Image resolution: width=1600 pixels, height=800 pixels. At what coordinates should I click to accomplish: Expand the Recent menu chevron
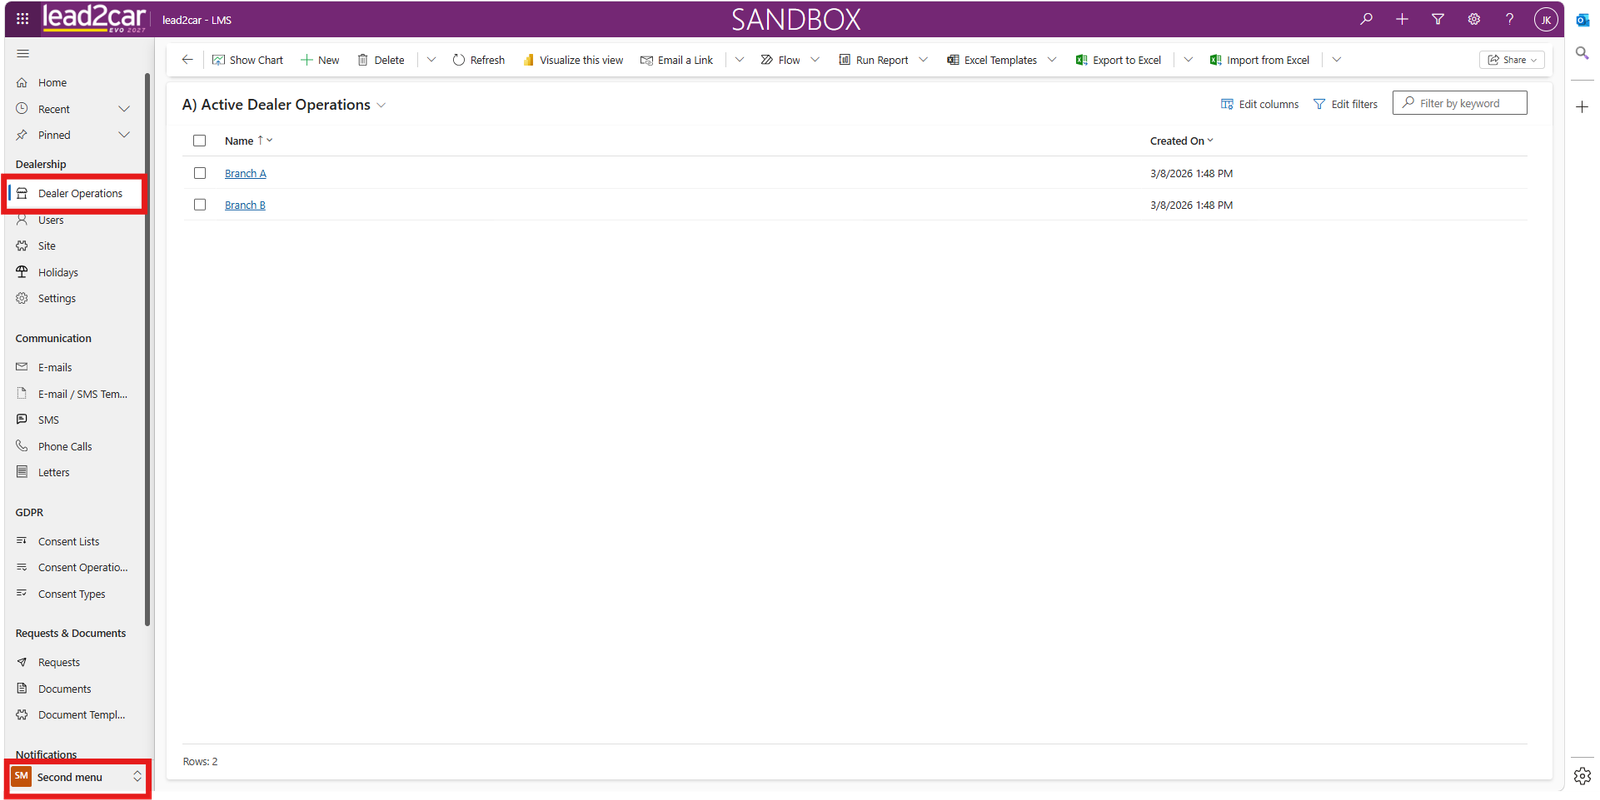tap(124, 109)
